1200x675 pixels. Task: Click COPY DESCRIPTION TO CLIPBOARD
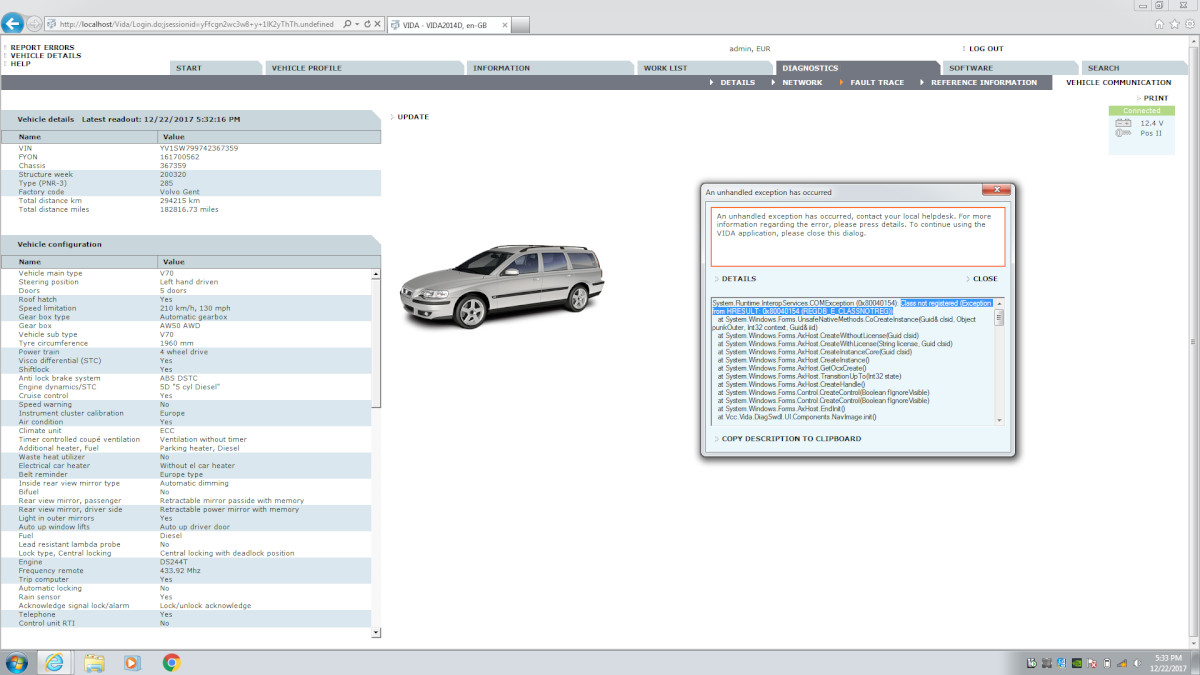(x=790, y=439)
